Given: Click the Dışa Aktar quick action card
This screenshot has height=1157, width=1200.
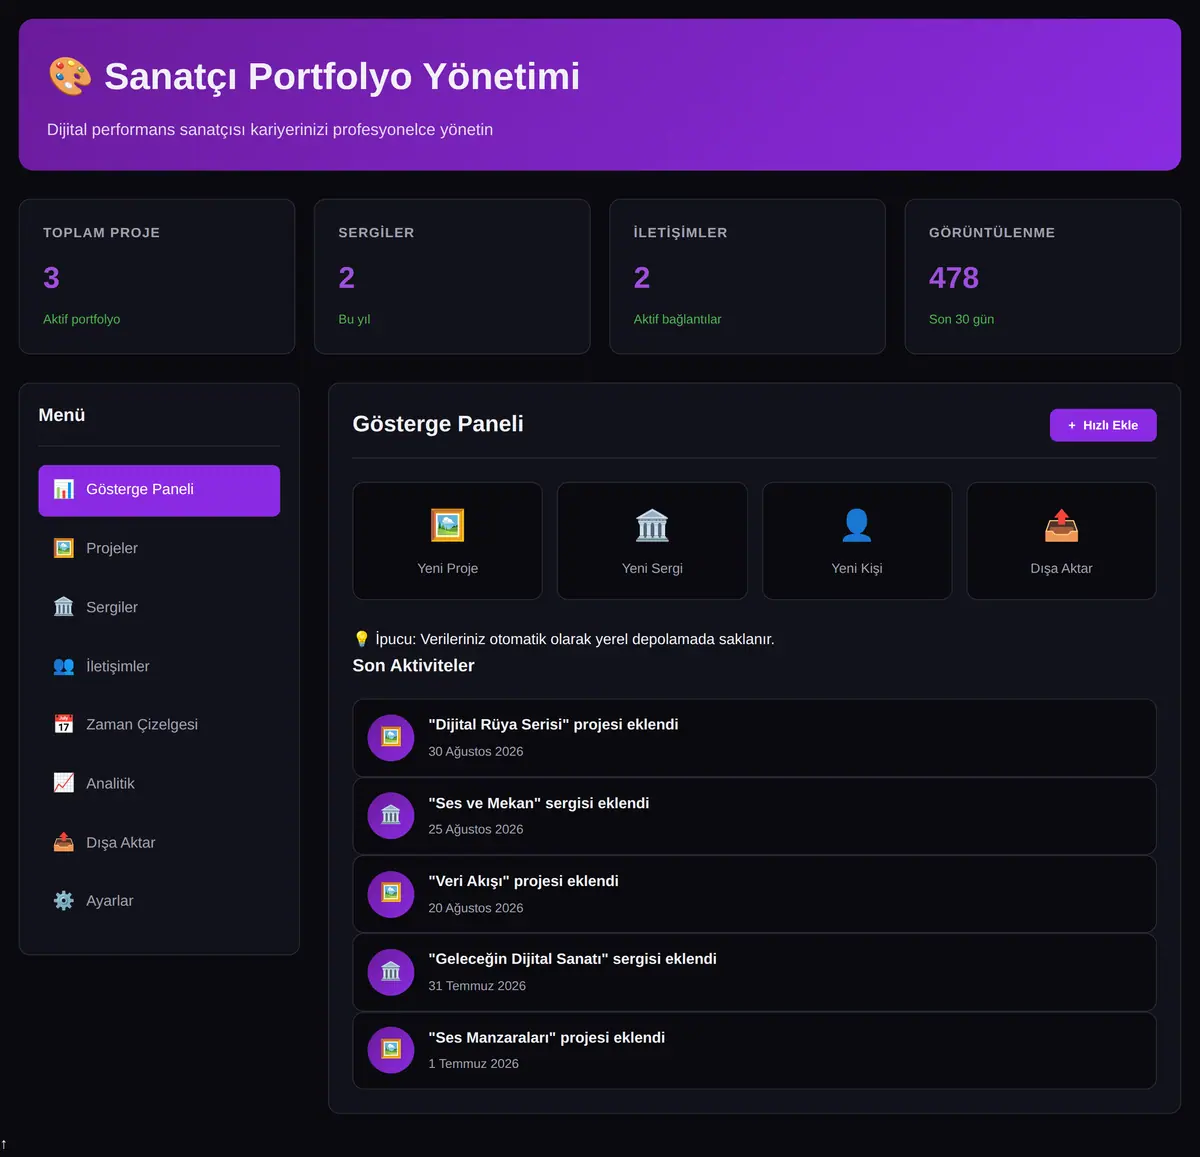Looking at the screenshot, I should coord(1061,541).
